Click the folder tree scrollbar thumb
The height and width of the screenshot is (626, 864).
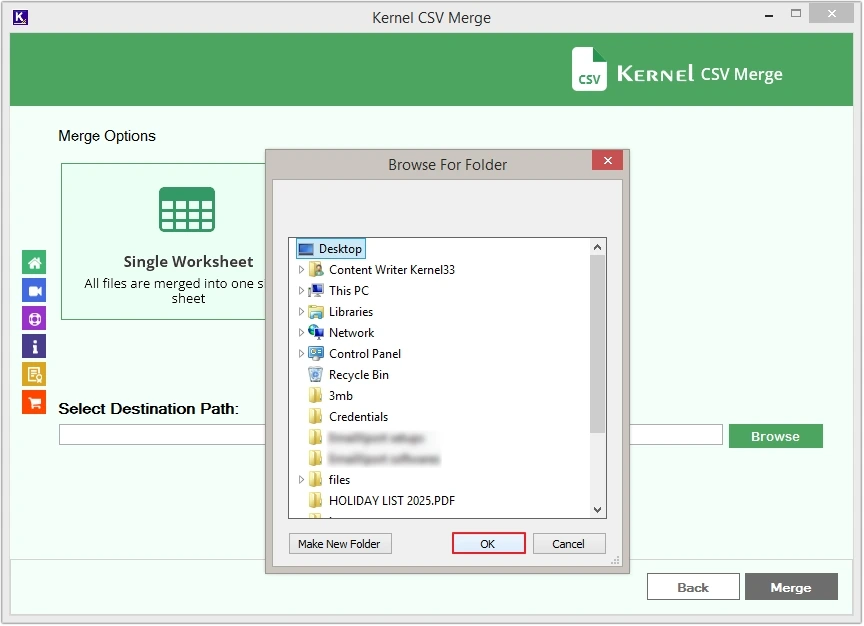coord(597,344)
